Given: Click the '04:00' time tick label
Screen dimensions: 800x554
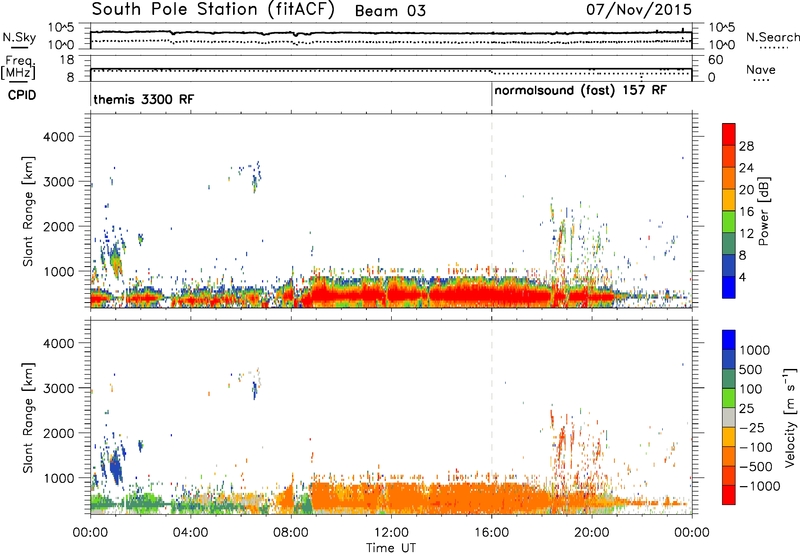Looking at the screenshot, I should pyautogui.click(x=190, y=533).
